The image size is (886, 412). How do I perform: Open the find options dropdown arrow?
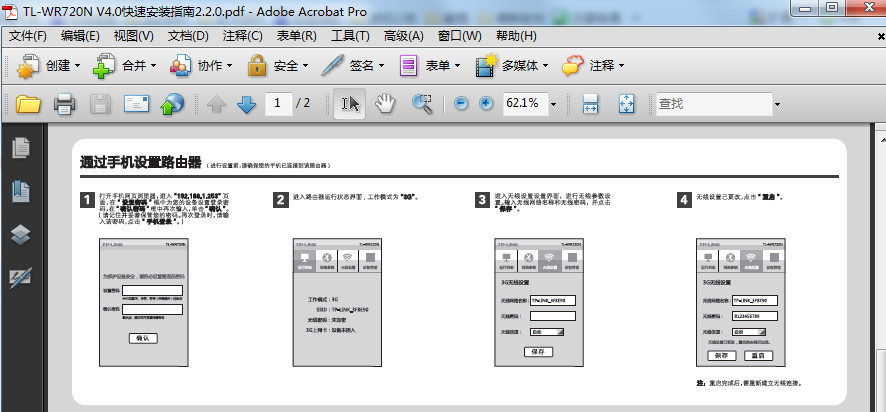(778, 105)
